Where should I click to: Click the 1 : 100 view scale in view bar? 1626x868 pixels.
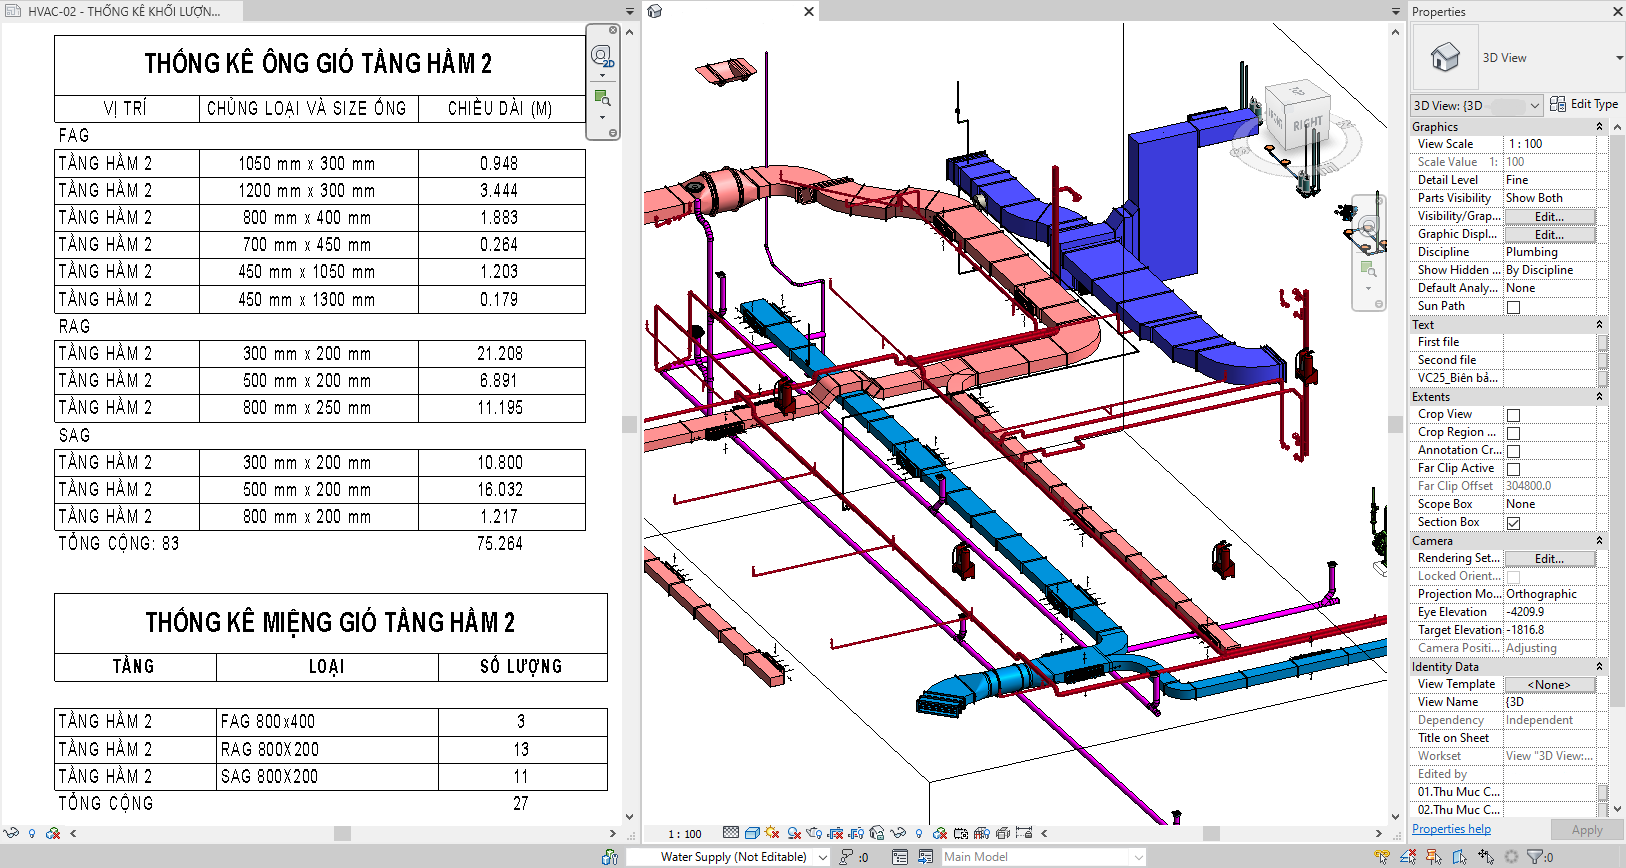685,834
